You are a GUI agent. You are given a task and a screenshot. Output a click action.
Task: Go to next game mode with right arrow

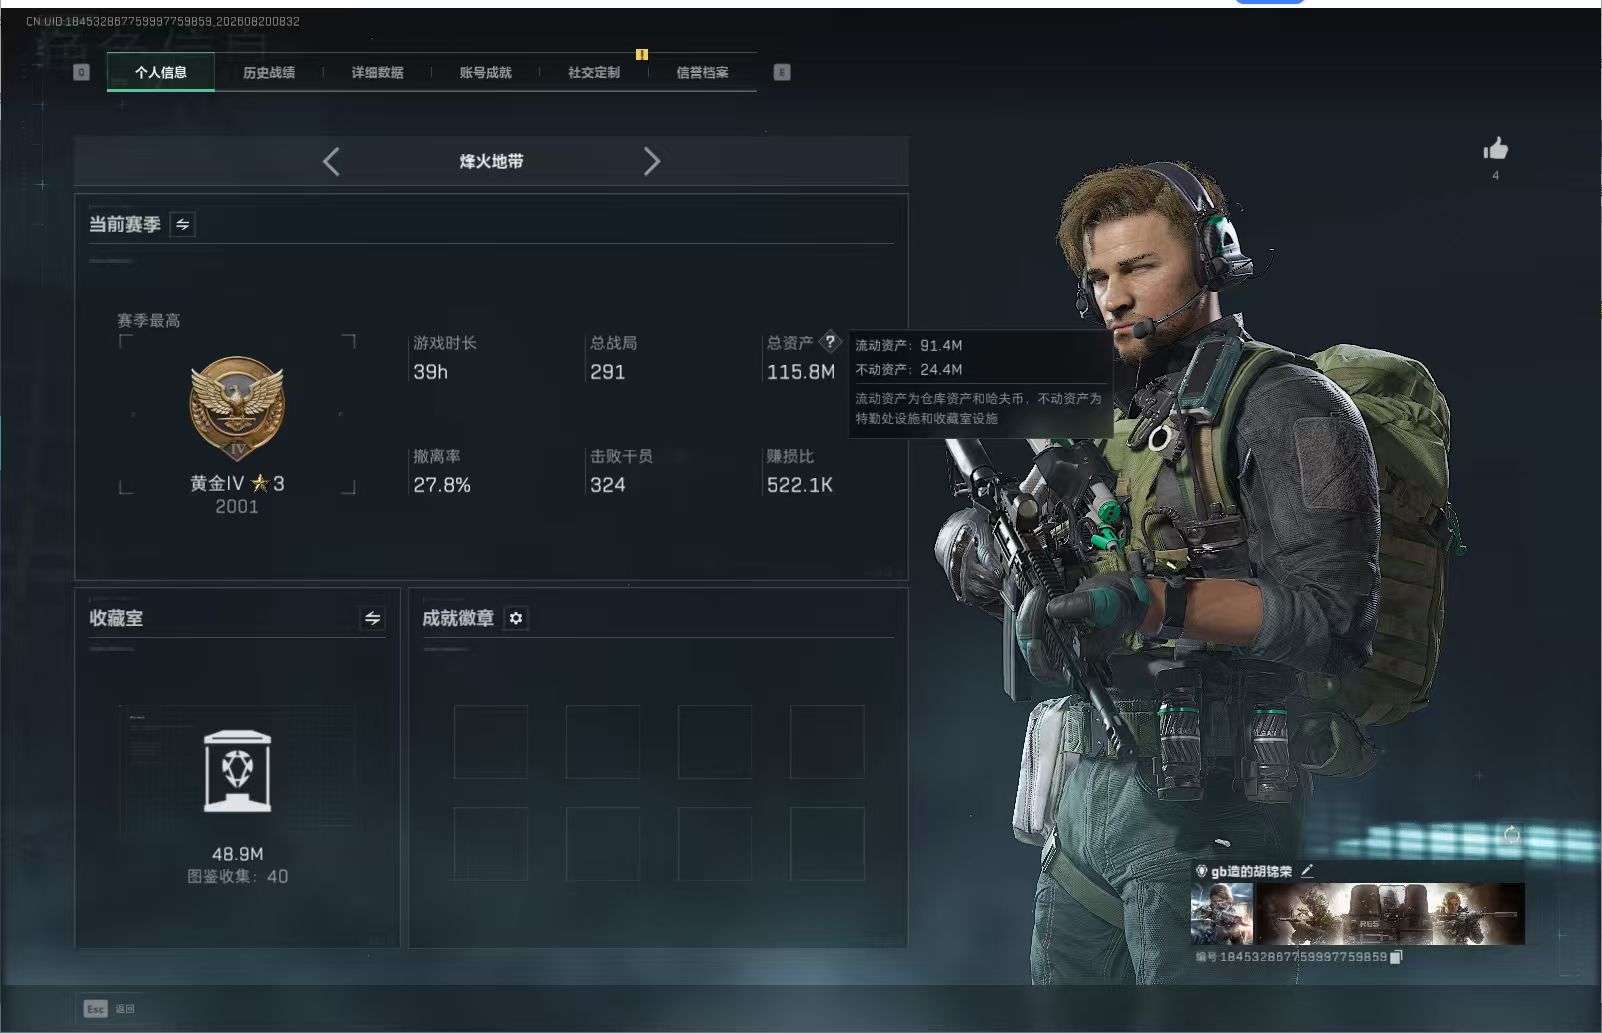[x=651, y=161]
